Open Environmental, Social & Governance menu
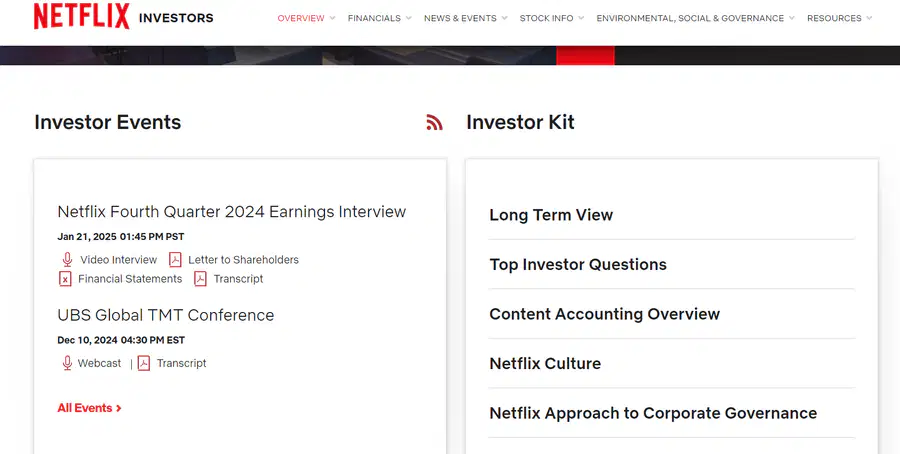Screen dimensions: 900x454 [690, 18]
